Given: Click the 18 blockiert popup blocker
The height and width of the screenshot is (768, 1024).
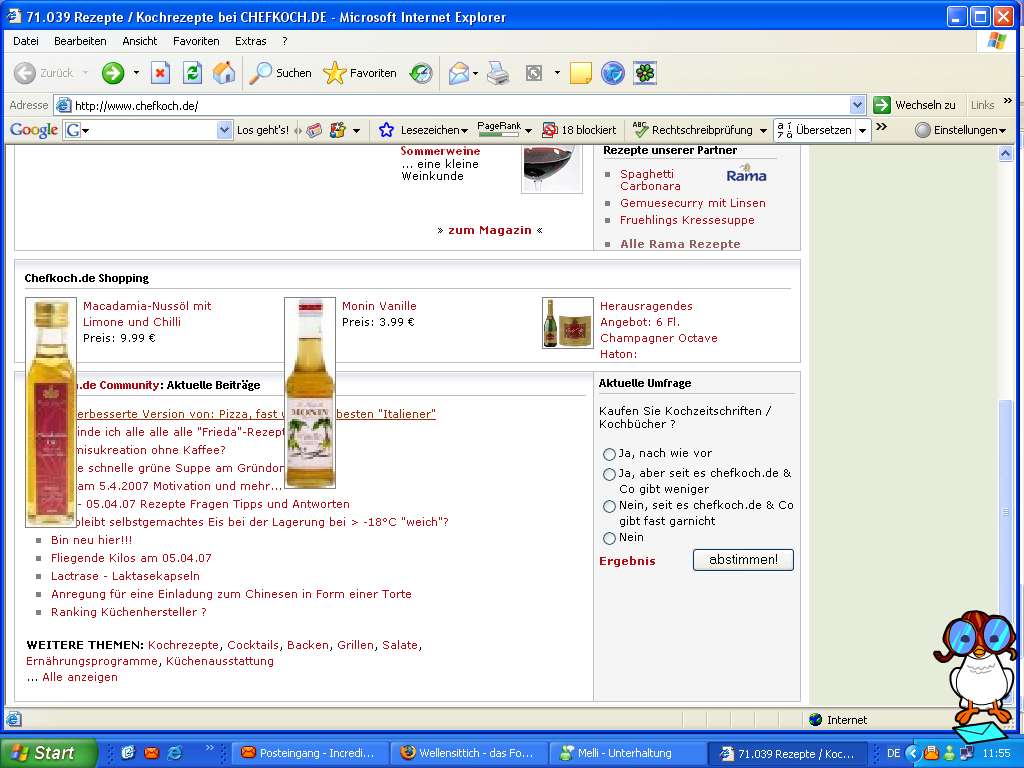Looking at the screenshot, I should point(579,130).
